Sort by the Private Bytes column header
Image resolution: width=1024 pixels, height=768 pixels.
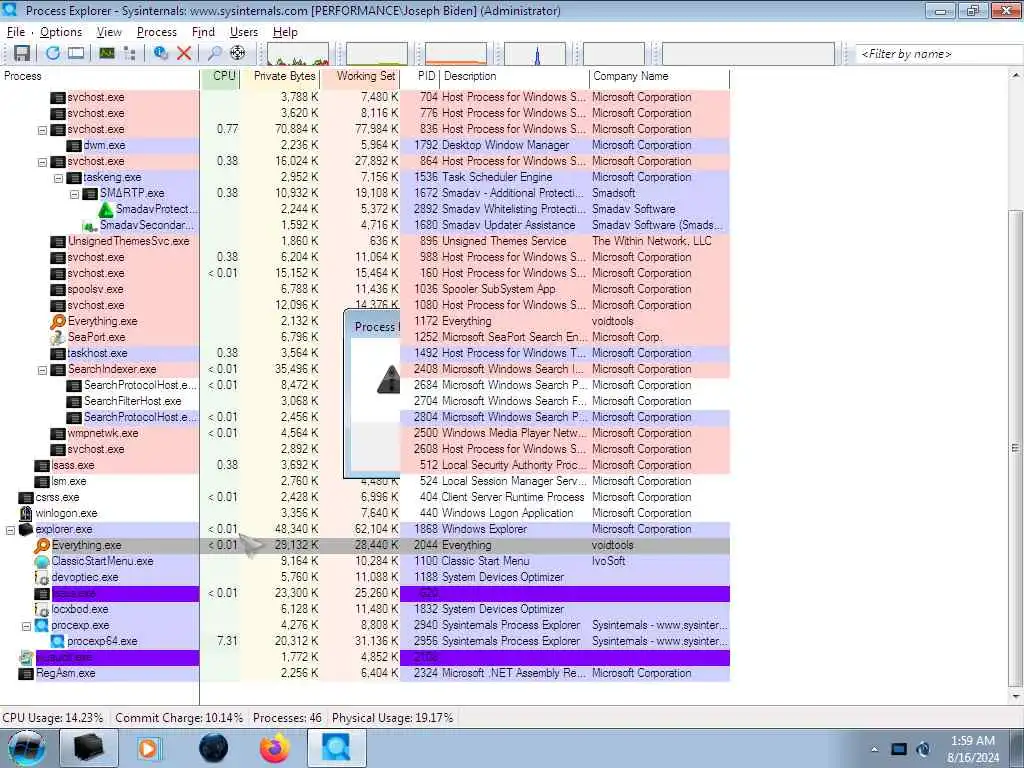[280, 76]
